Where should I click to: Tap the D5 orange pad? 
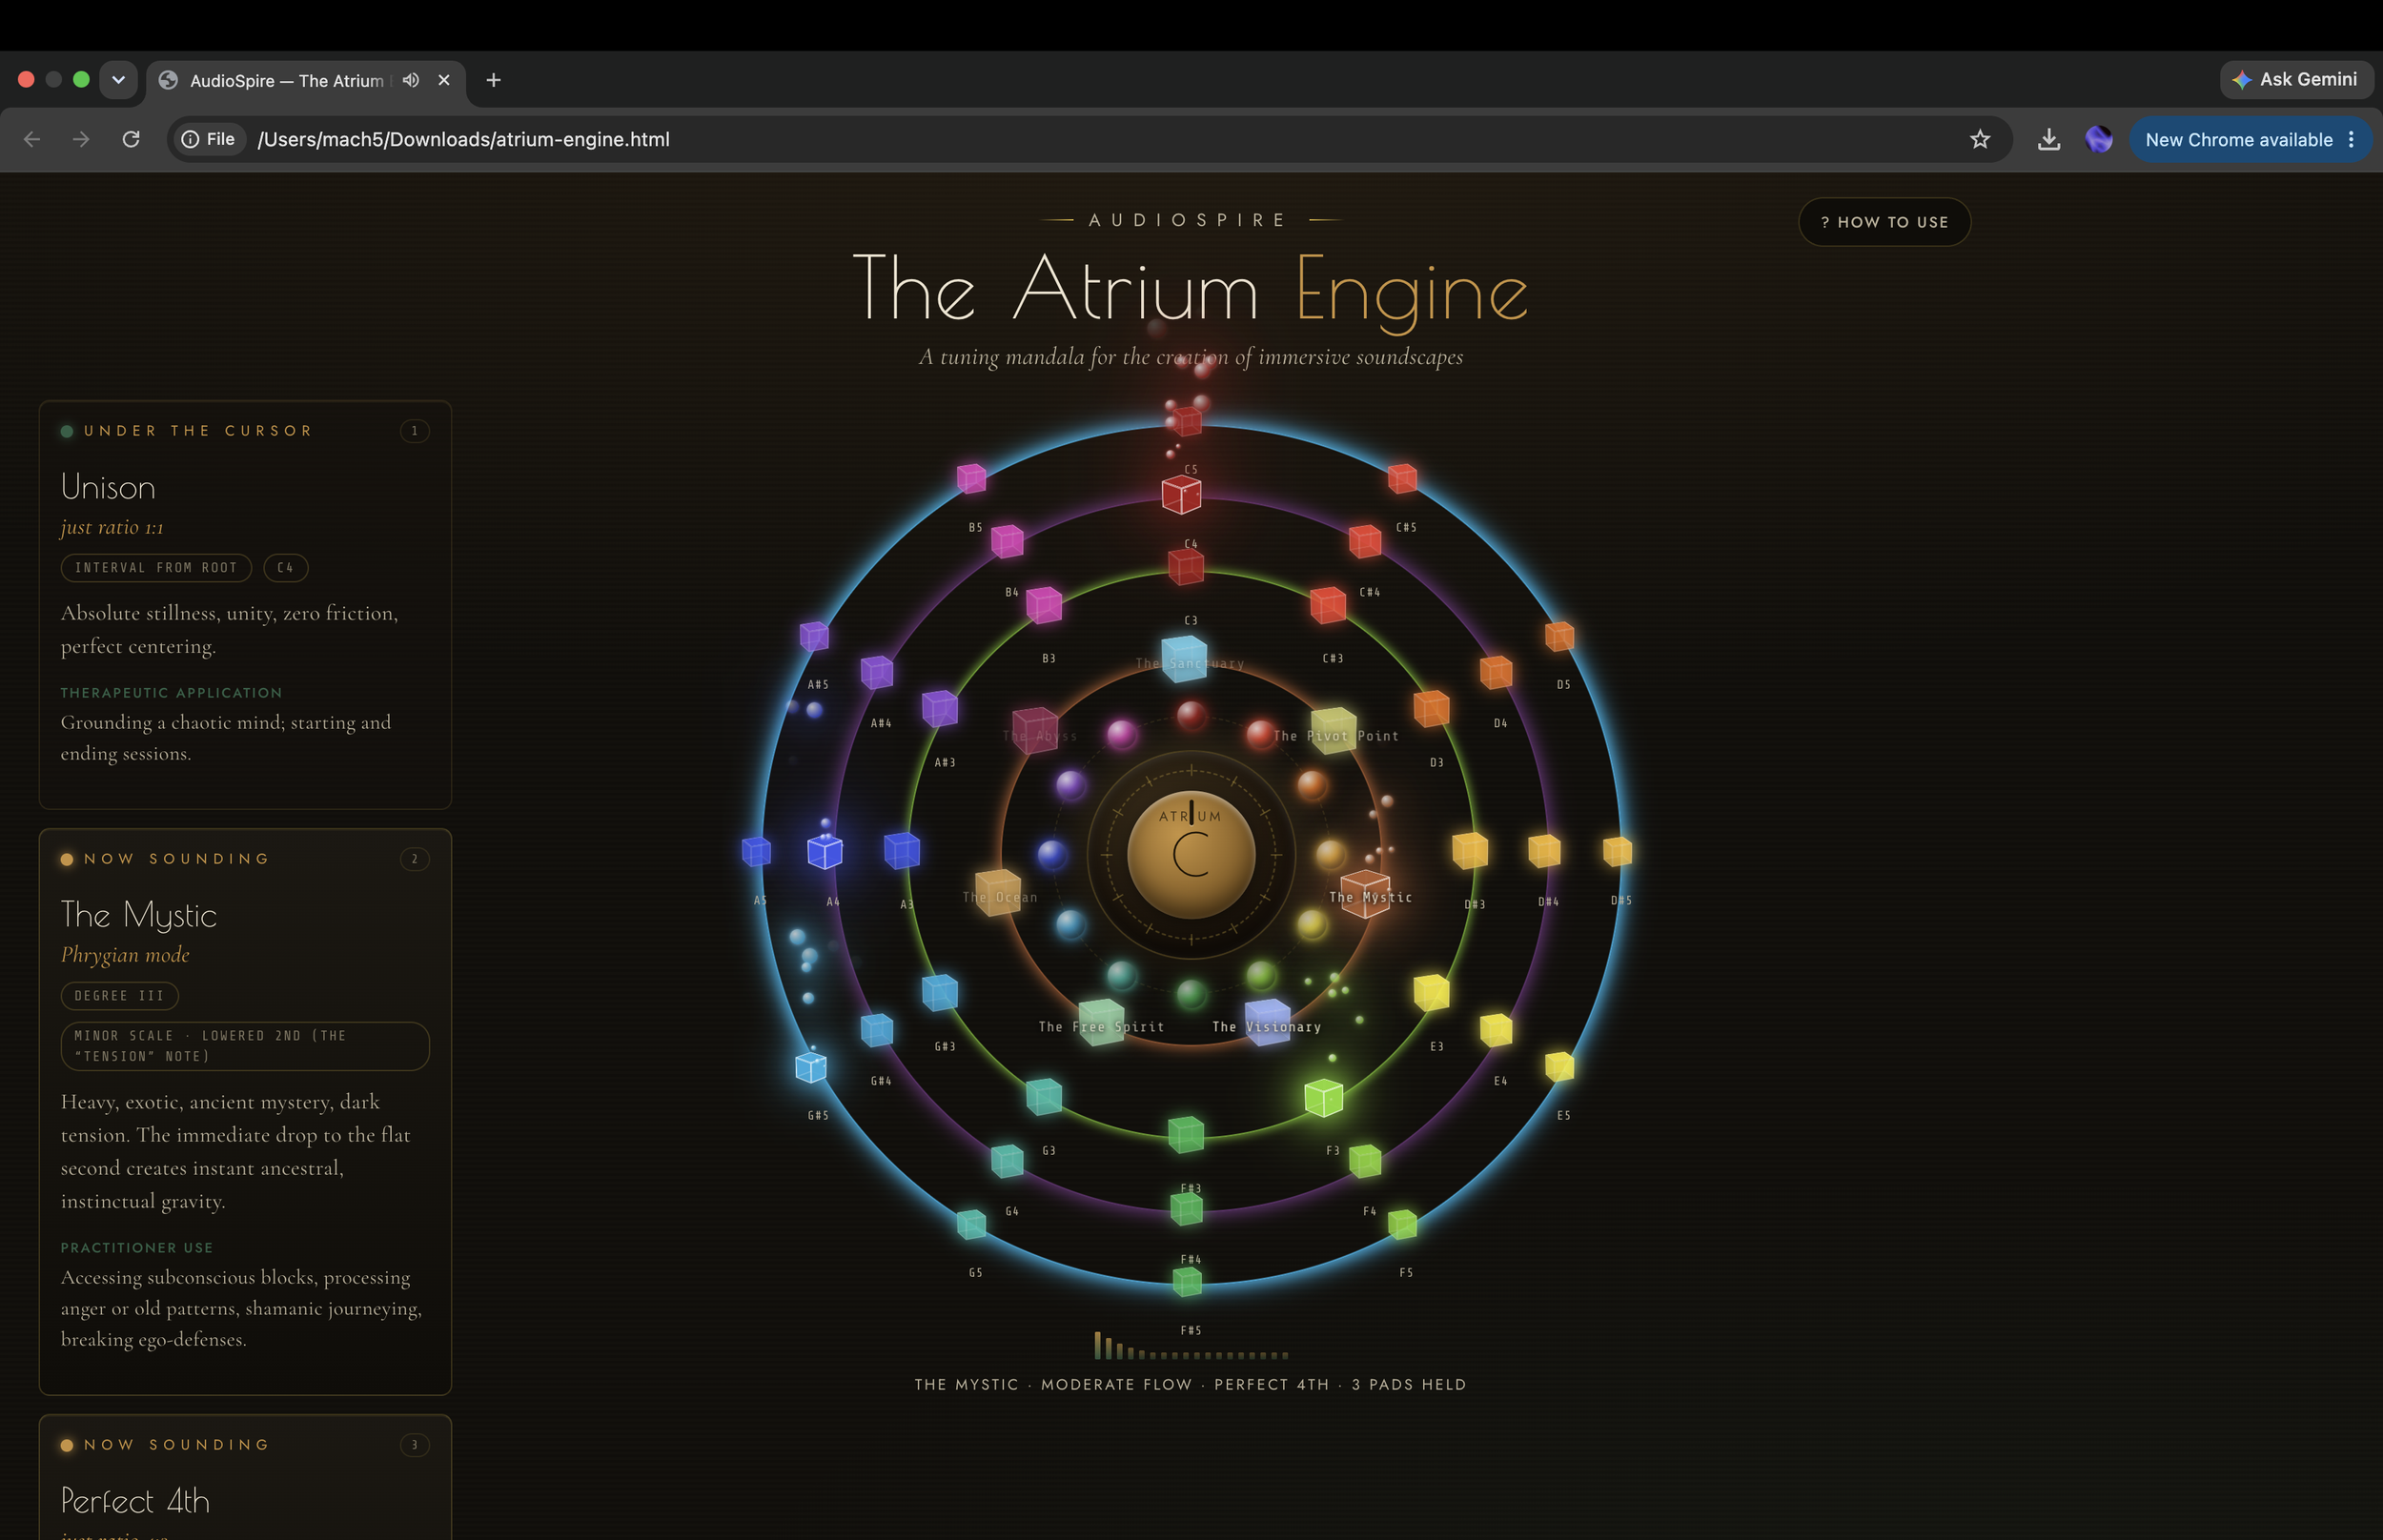point(1560,635)
